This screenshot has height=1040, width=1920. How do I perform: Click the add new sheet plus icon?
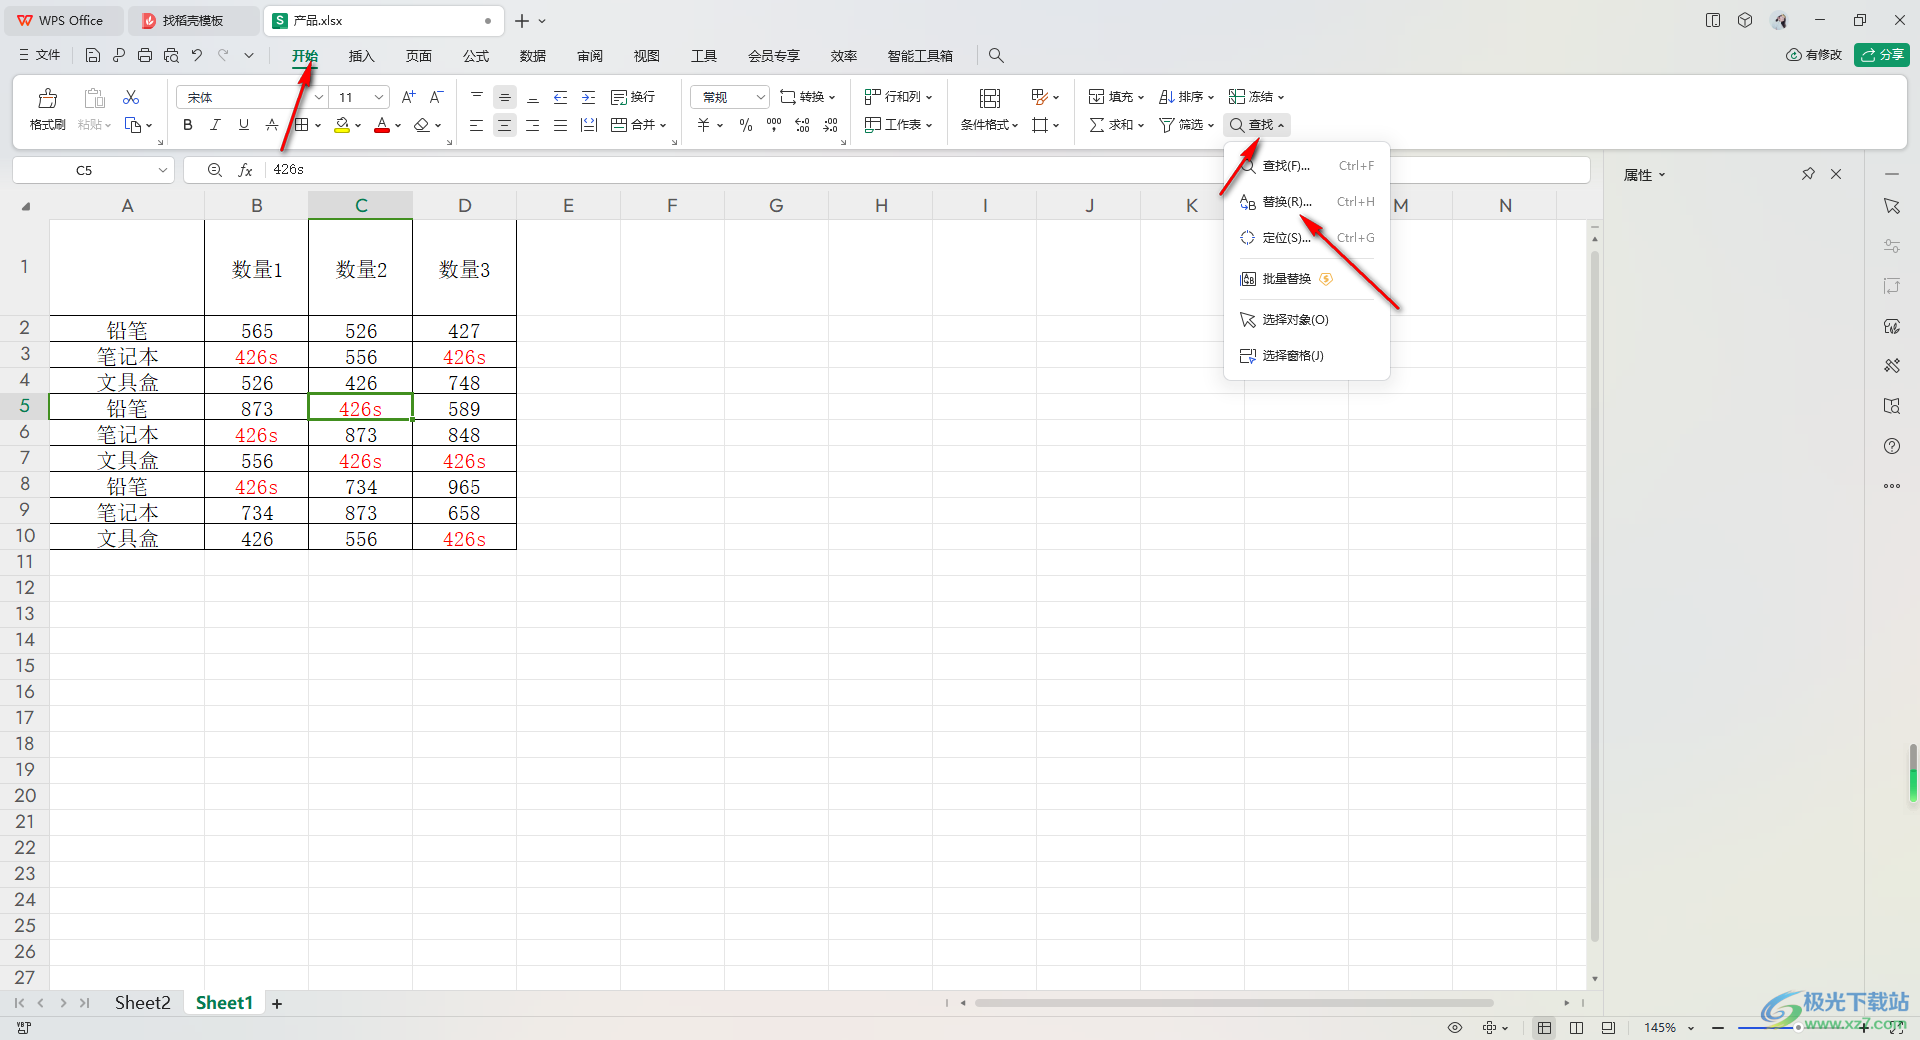click(277, 1004)
